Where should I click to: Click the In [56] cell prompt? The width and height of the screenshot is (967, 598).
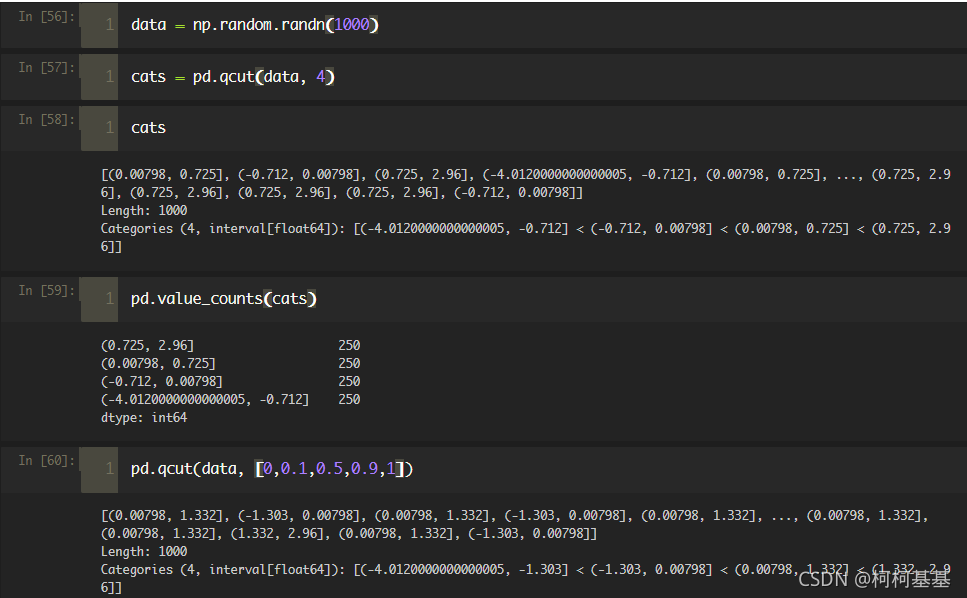(47, 17)
